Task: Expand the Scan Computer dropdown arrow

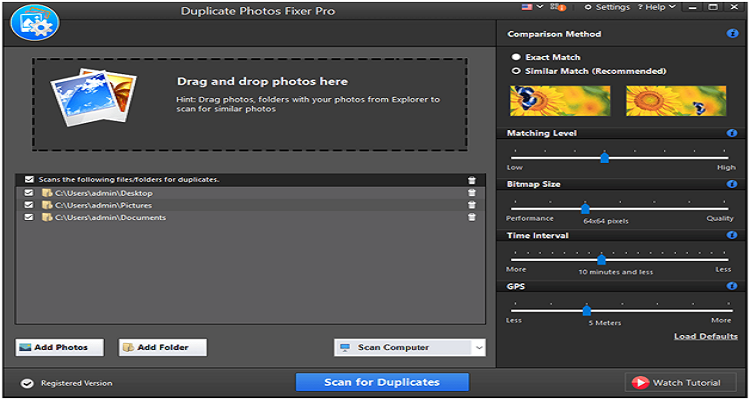Action: coord(479,348)
